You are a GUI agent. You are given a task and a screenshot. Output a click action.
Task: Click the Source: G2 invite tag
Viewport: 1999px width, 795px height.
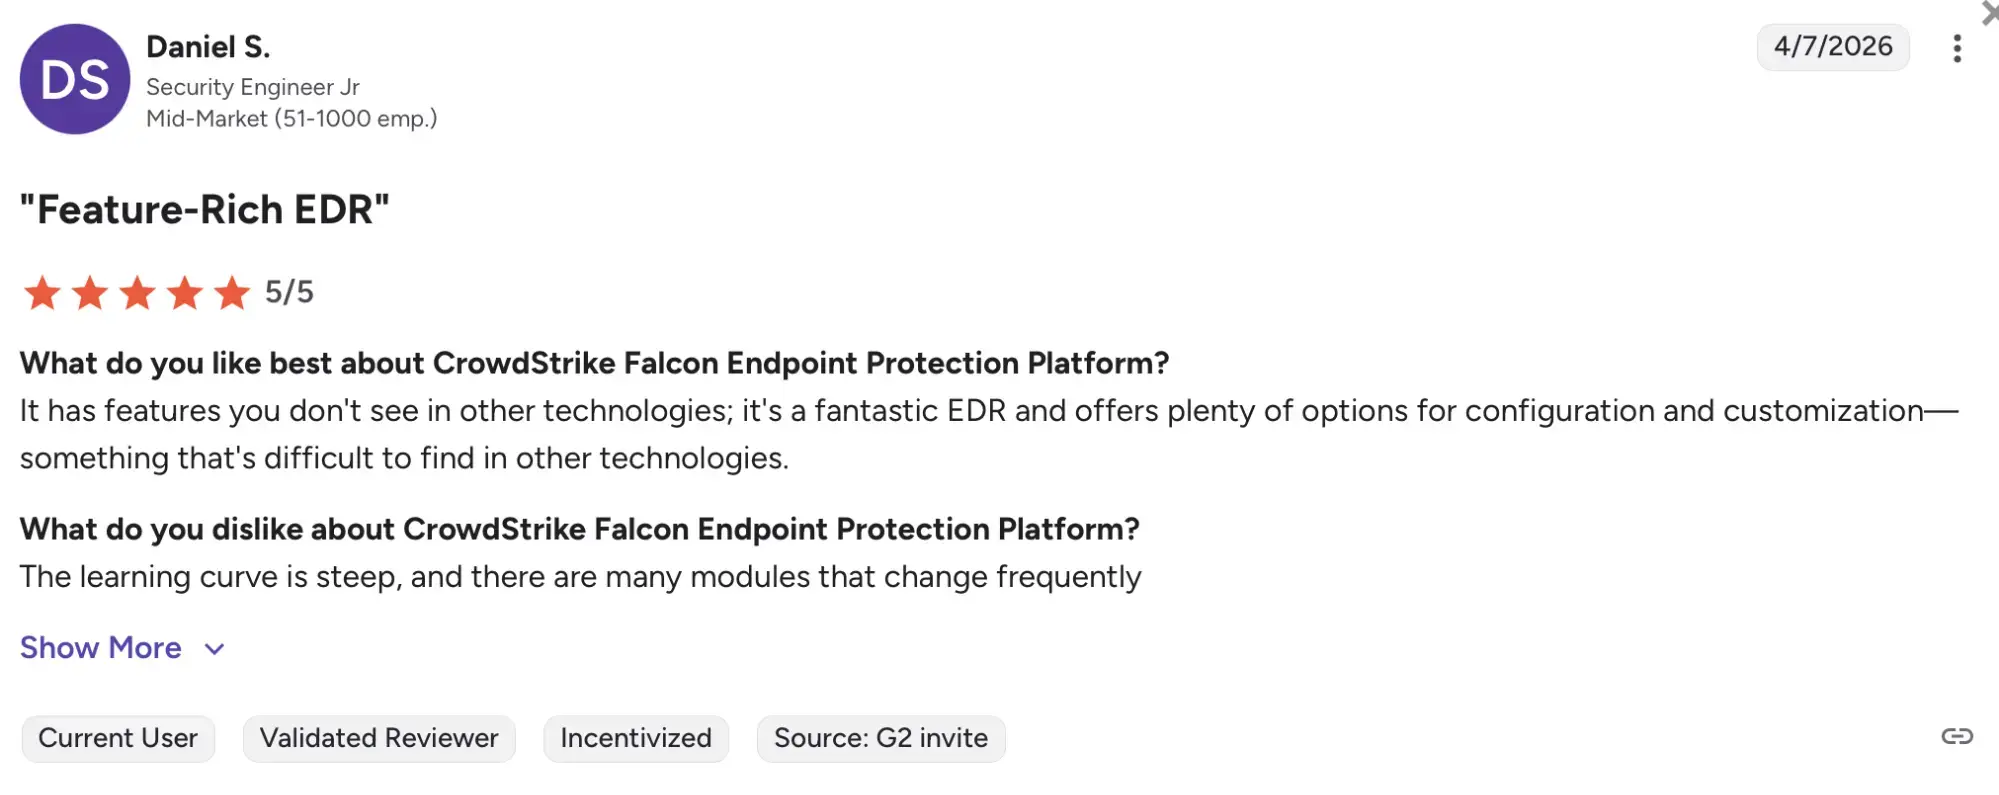point(880,738)
